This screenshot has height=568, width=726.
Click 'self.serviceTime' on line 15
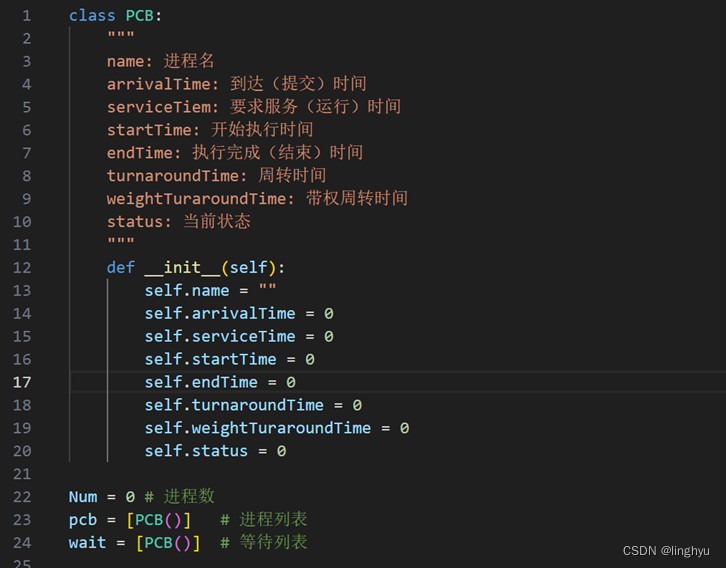pos(220,337)
